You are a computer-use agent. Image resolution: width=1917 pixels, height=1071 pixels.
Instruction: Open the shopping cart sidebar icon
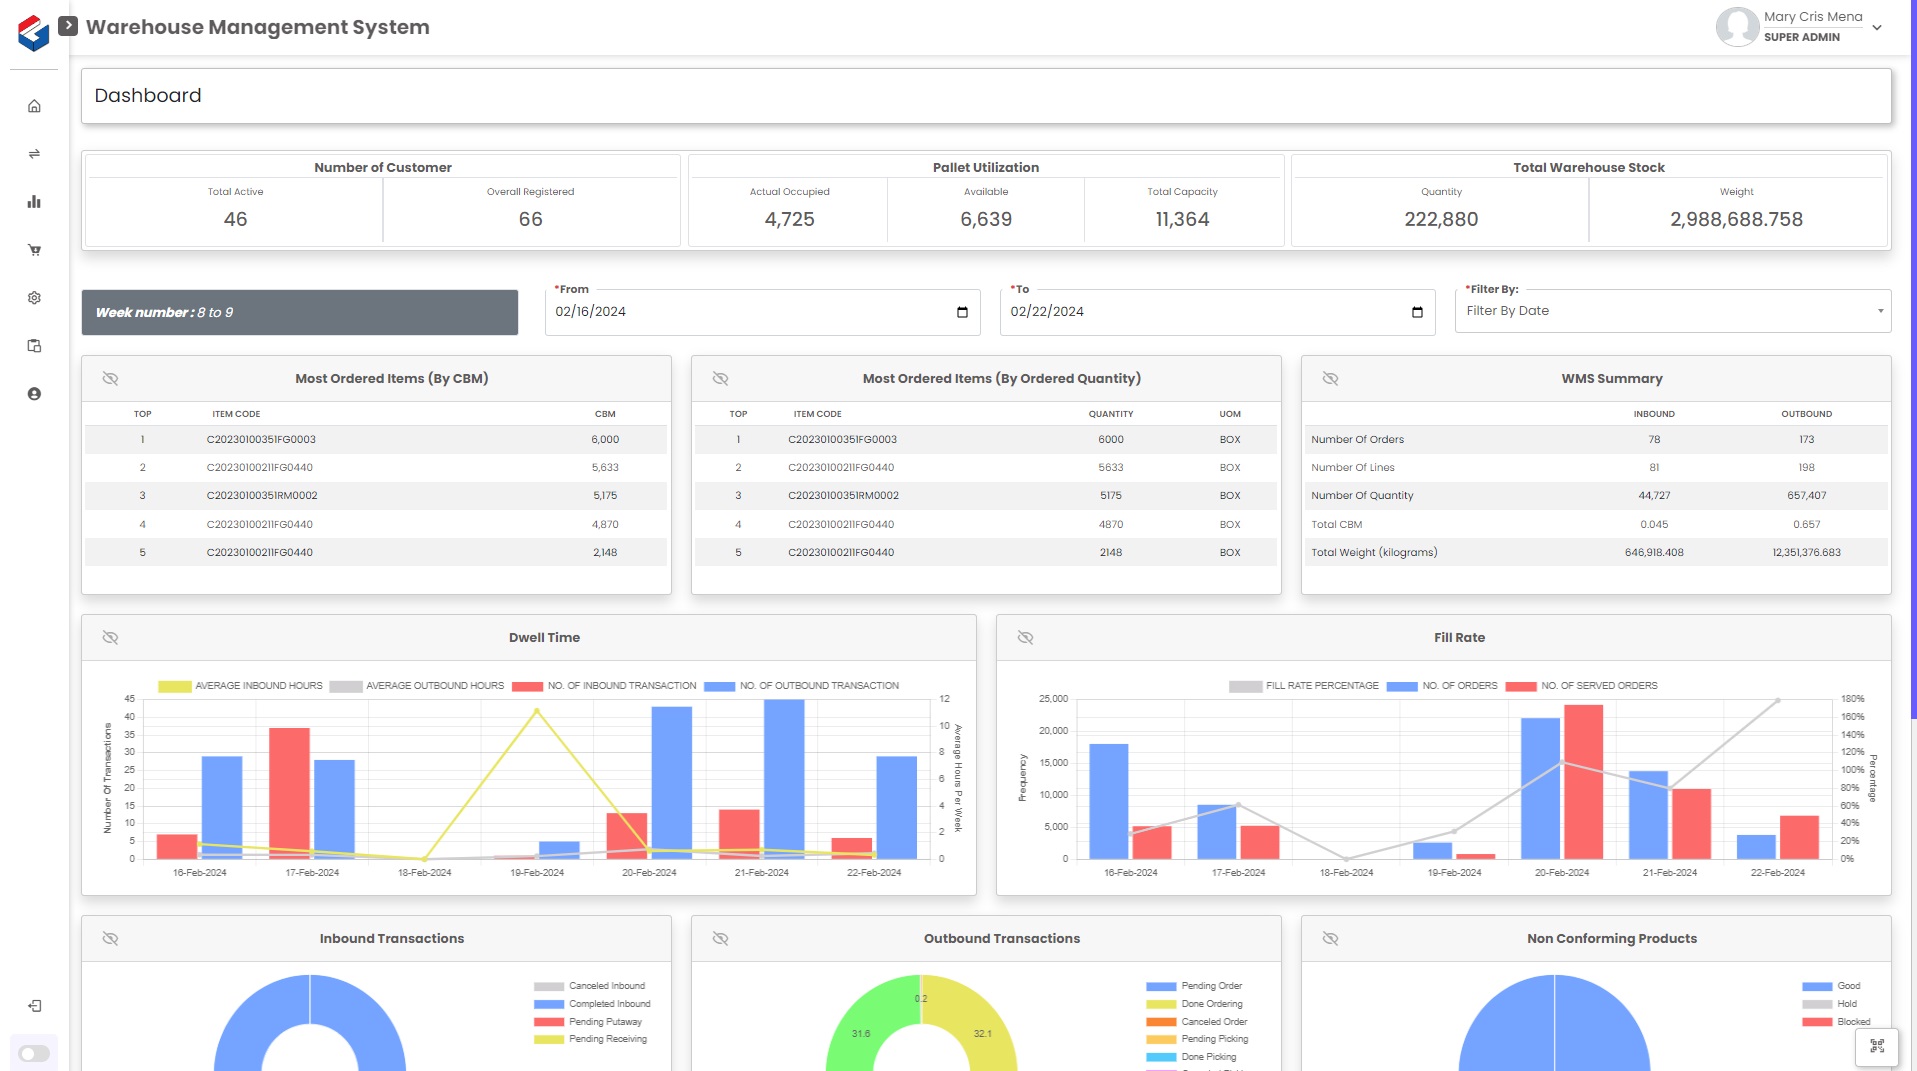34,250
